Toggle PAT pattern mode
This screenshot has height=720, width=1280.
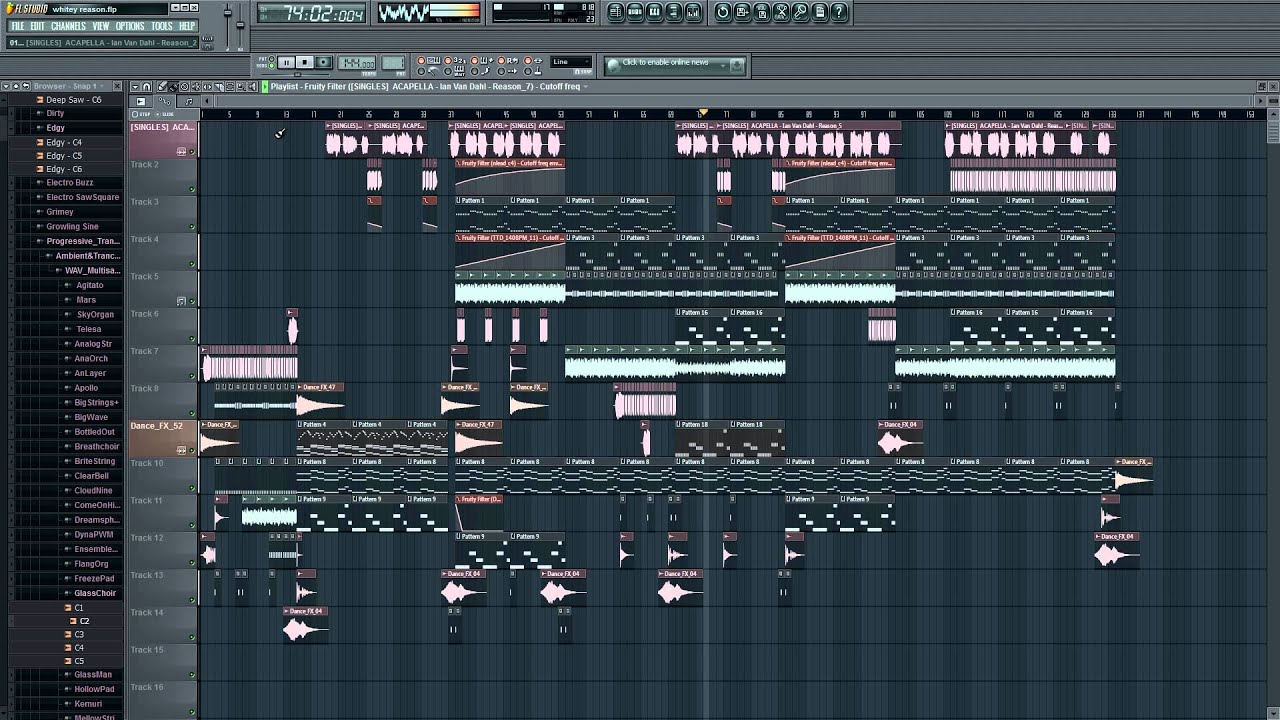tap(271, 58)
